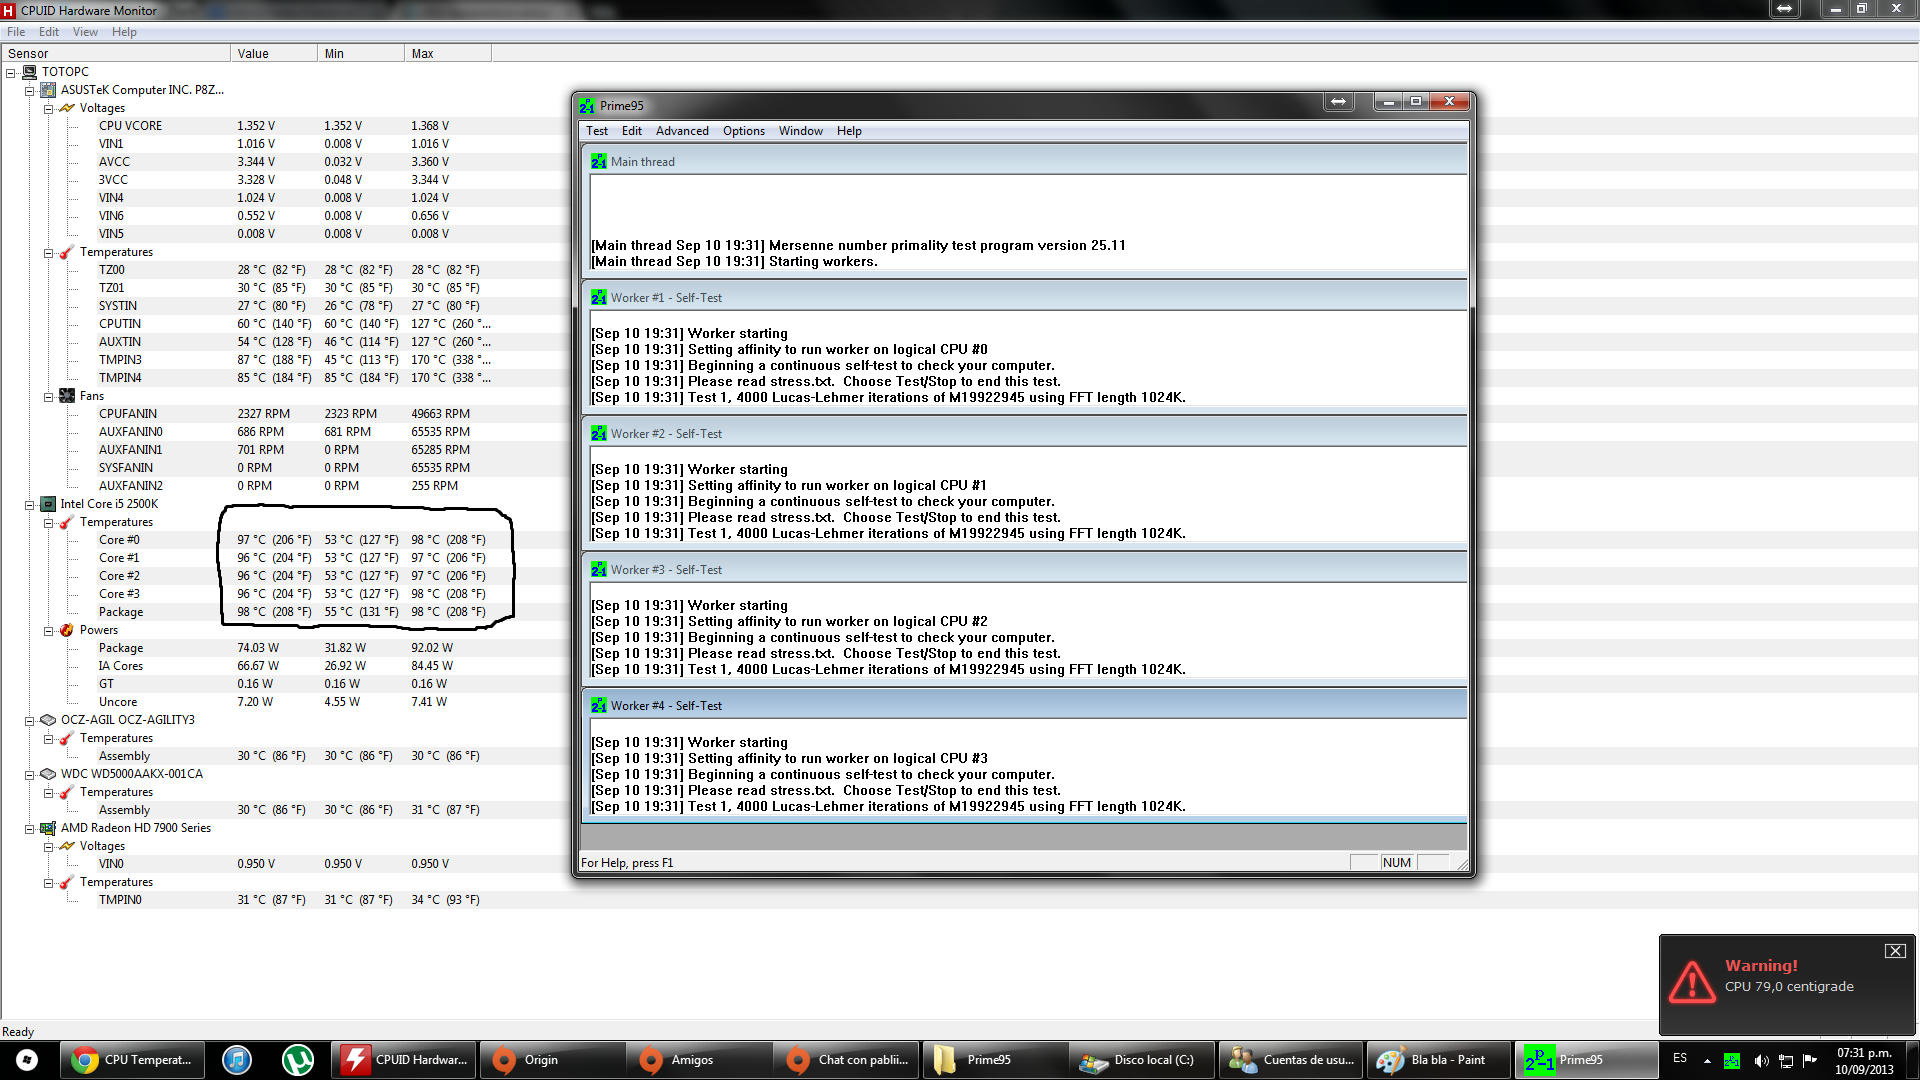Click the Worker #3 - Self-Test title bar
The image size is (1920, 1080).
tap(1025, 569)
